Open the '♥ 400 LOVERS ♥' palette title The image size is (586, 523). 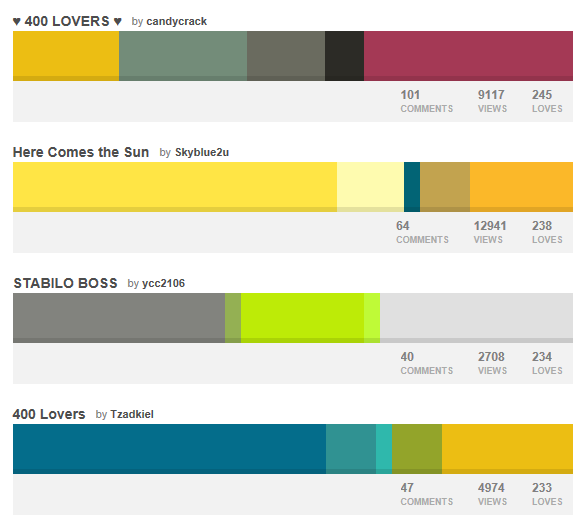click(x=67, y=21)
